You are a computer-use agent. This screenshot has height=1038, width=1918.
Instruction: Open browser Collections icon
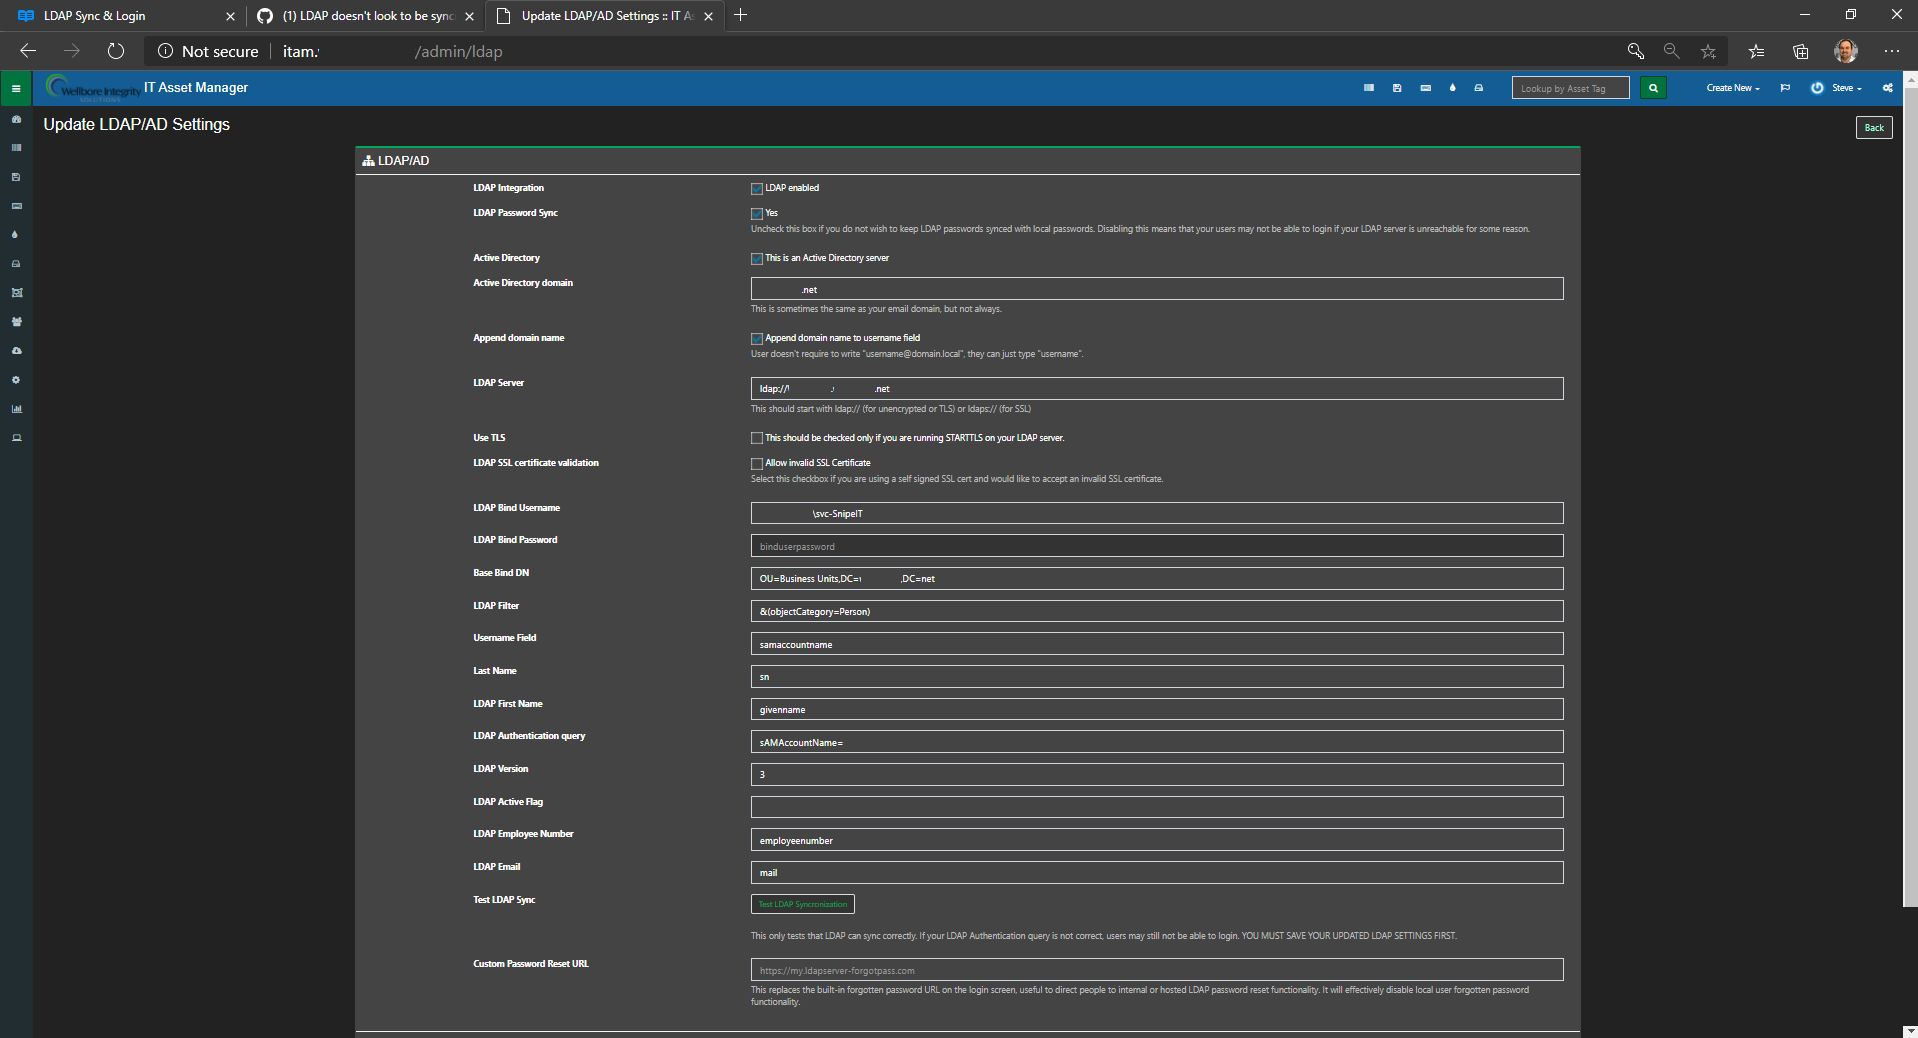[1801, 51]
